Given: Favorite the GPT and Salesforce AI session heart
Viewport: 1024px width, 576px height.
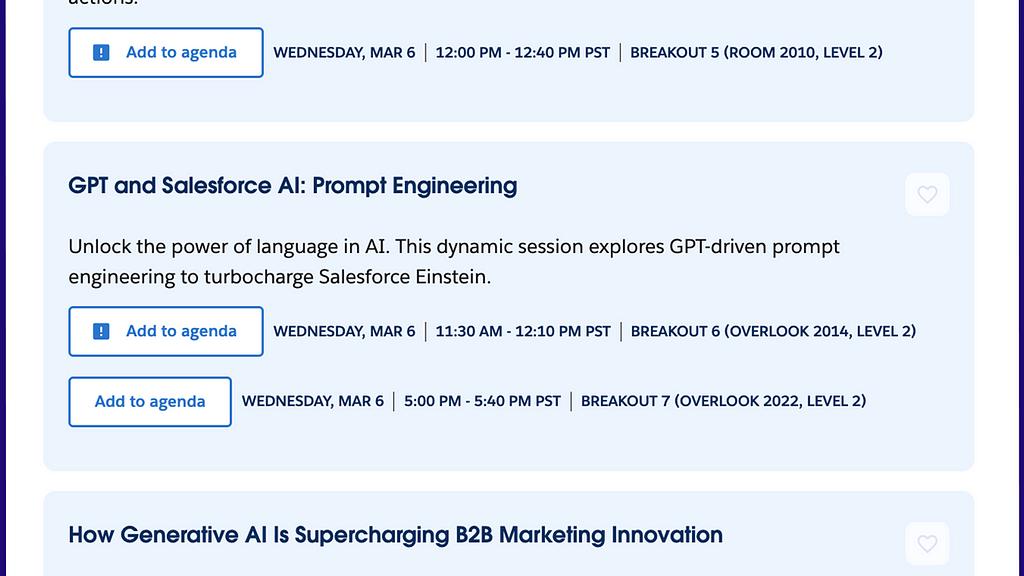Looking at the screenshot, I should 927,195.
